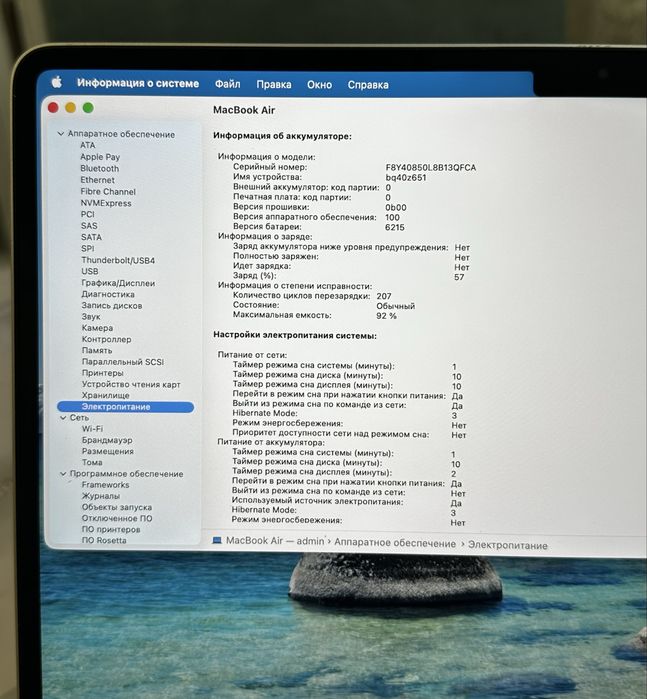Select SATA in the sidebar

pyautogui.click(x=91, y=238)
